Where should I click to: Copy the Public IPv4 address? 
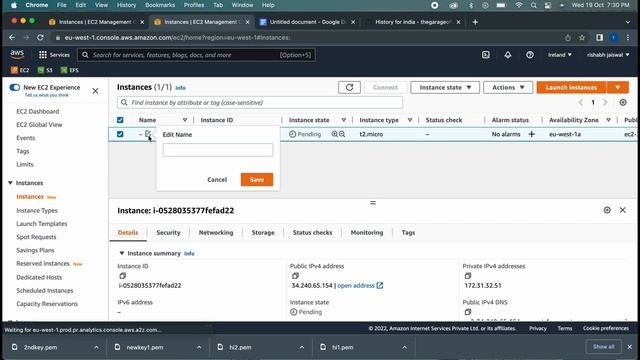(295, 276)
